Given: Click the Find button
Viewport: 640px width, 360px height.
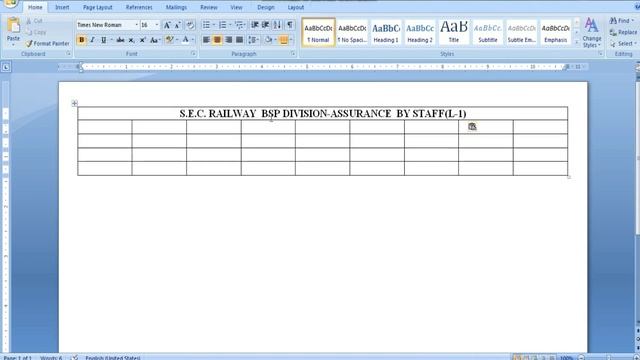Looking at the screenshot, I should [x=622, y=20].
